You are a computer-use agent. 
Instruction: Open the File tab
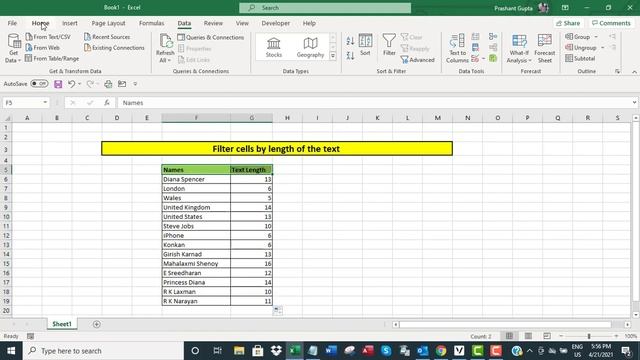12,23
